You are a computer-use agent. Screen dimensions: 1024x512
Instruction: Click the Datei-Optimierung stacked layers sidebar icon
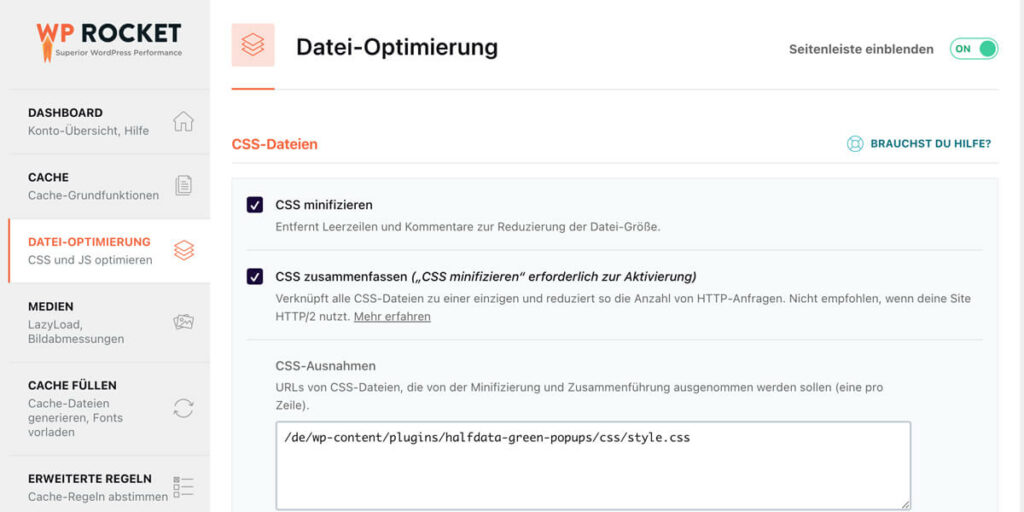[184, 250]
